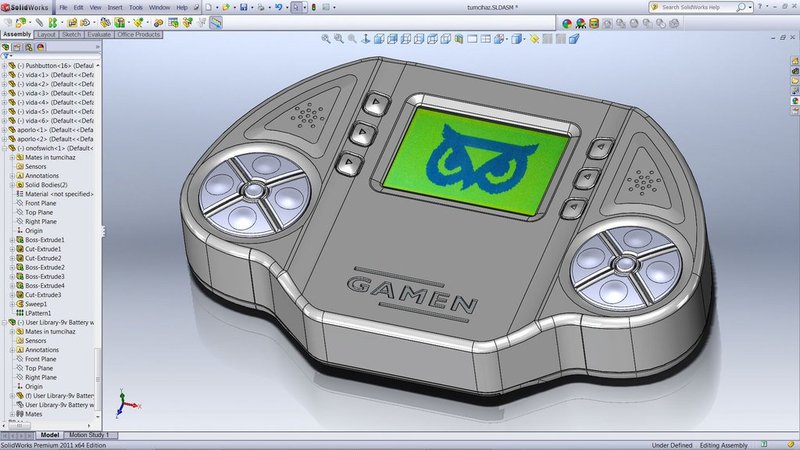Open the Tools menu
The image size is (800, 450).
point(136,8)
